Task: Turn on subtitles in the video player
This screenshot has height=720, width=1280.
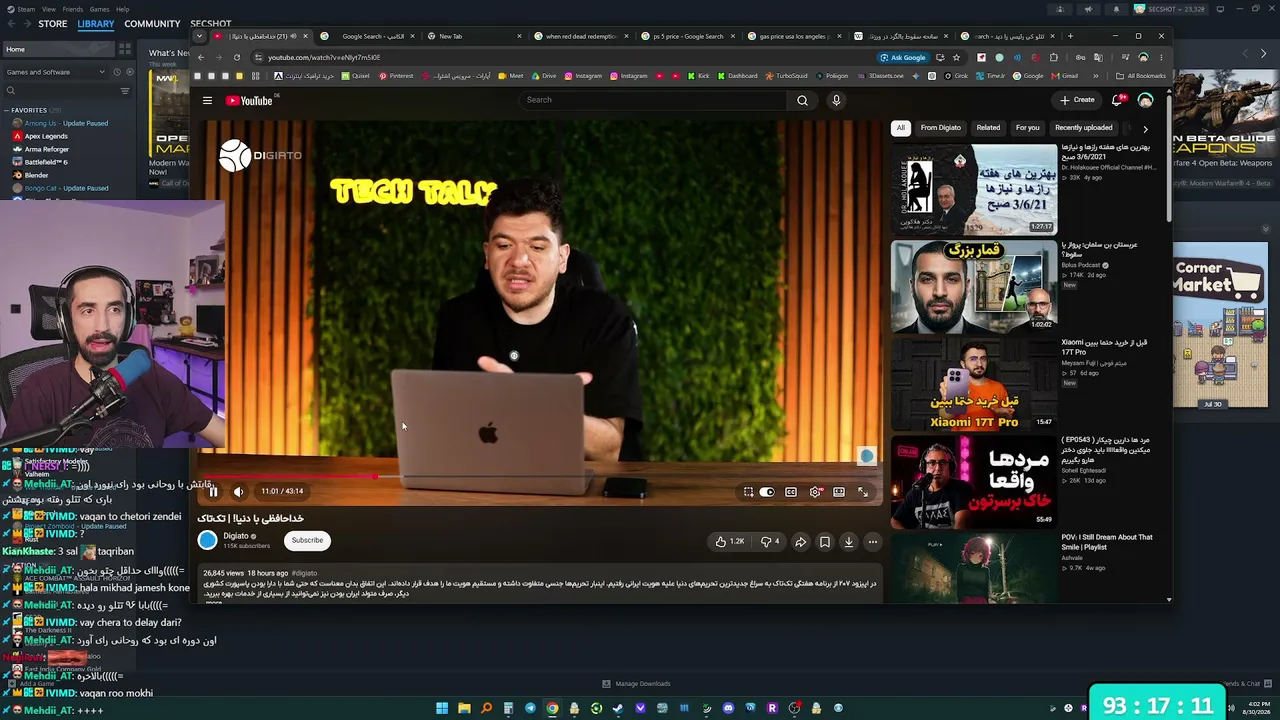Action: (791, 492)
